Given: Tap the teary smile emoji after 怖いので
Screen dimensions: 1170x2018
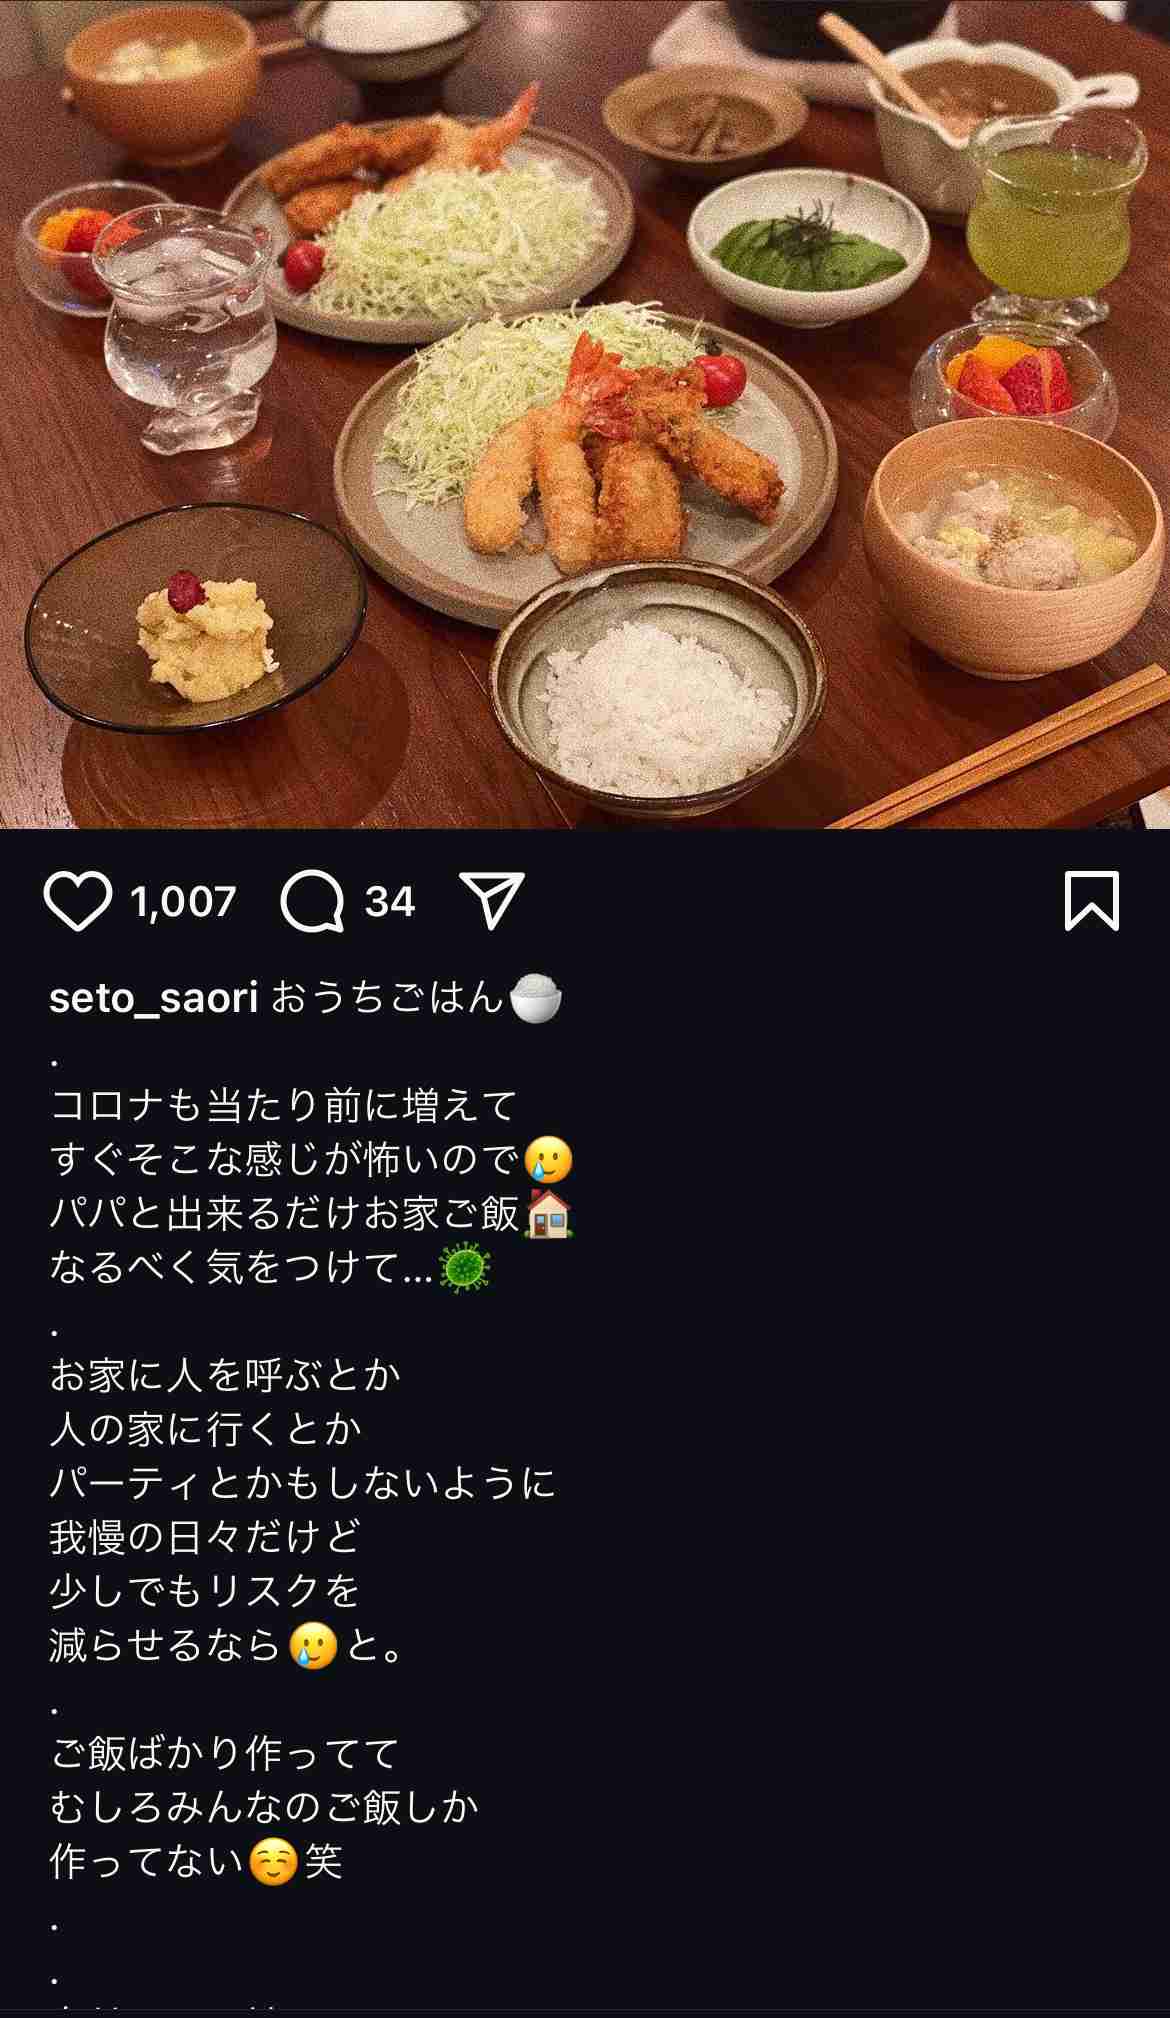Looking at the screenshot, I should (x=548, y=1160).
